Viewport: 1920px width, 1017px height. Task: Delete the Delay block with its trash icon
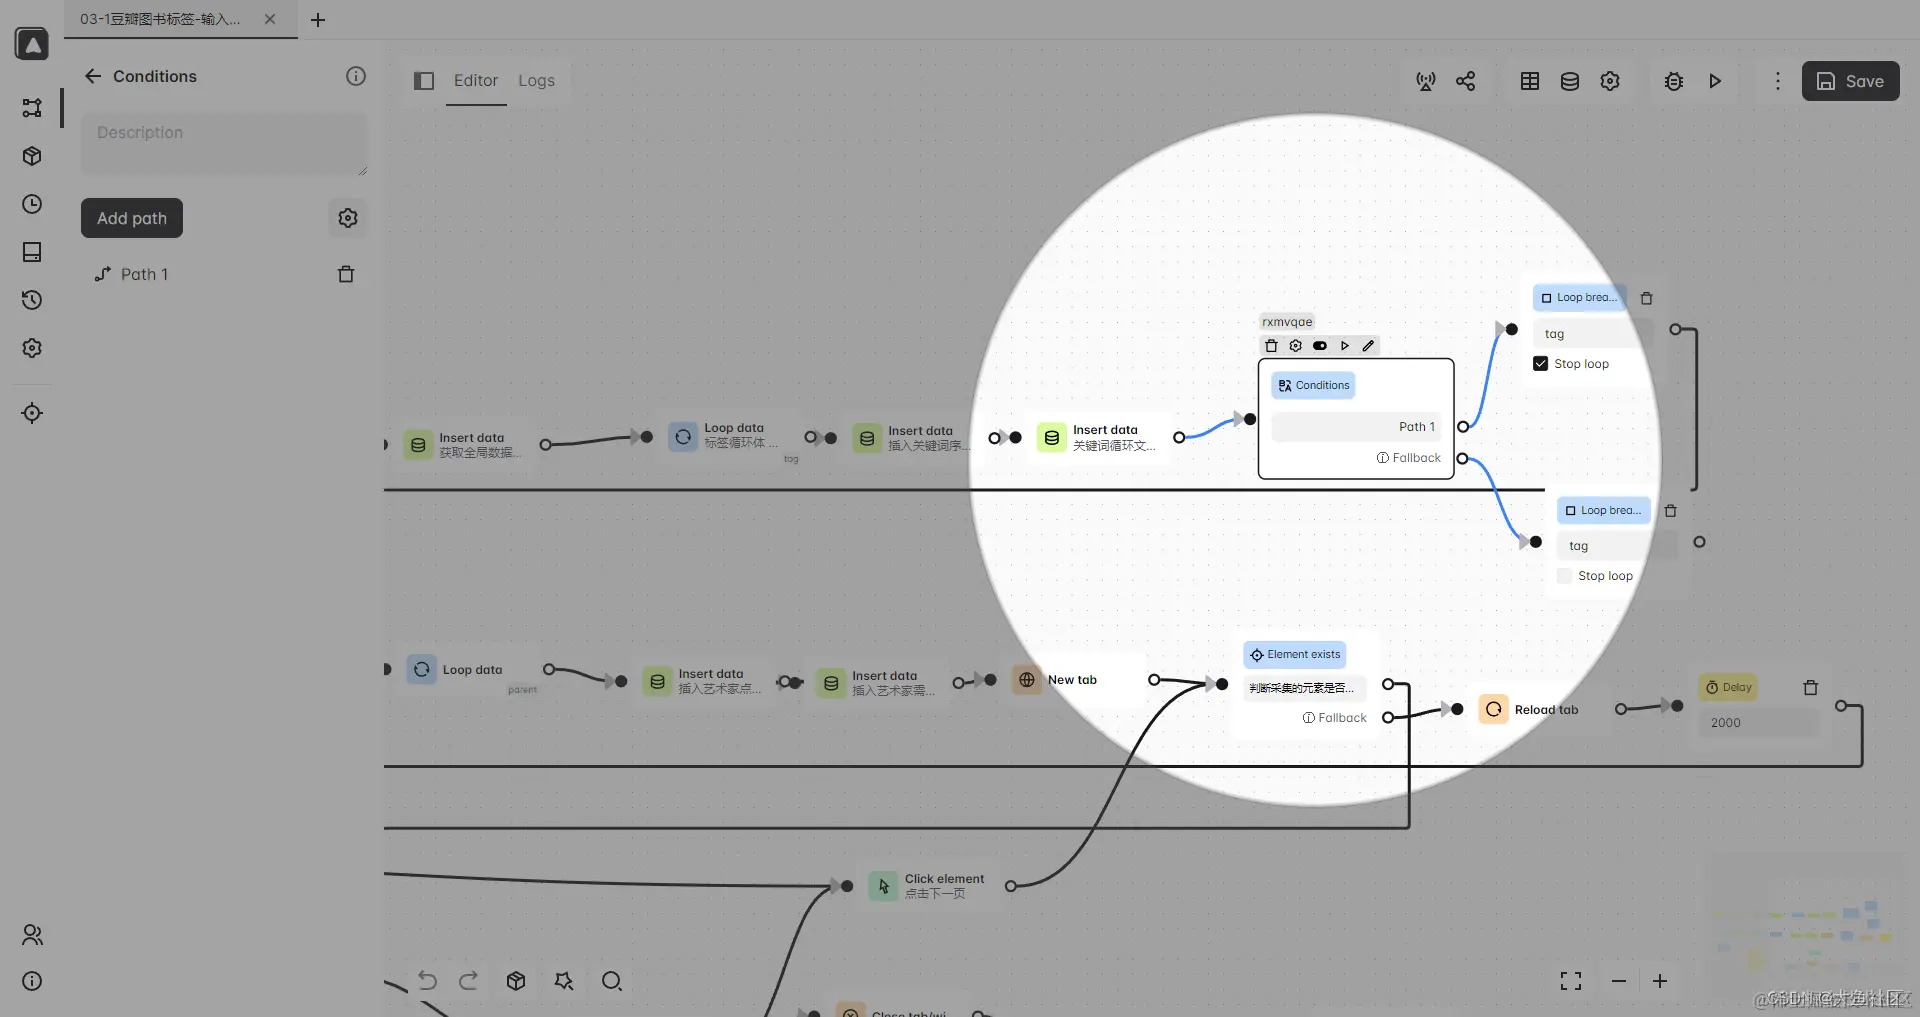[1810, 688]
